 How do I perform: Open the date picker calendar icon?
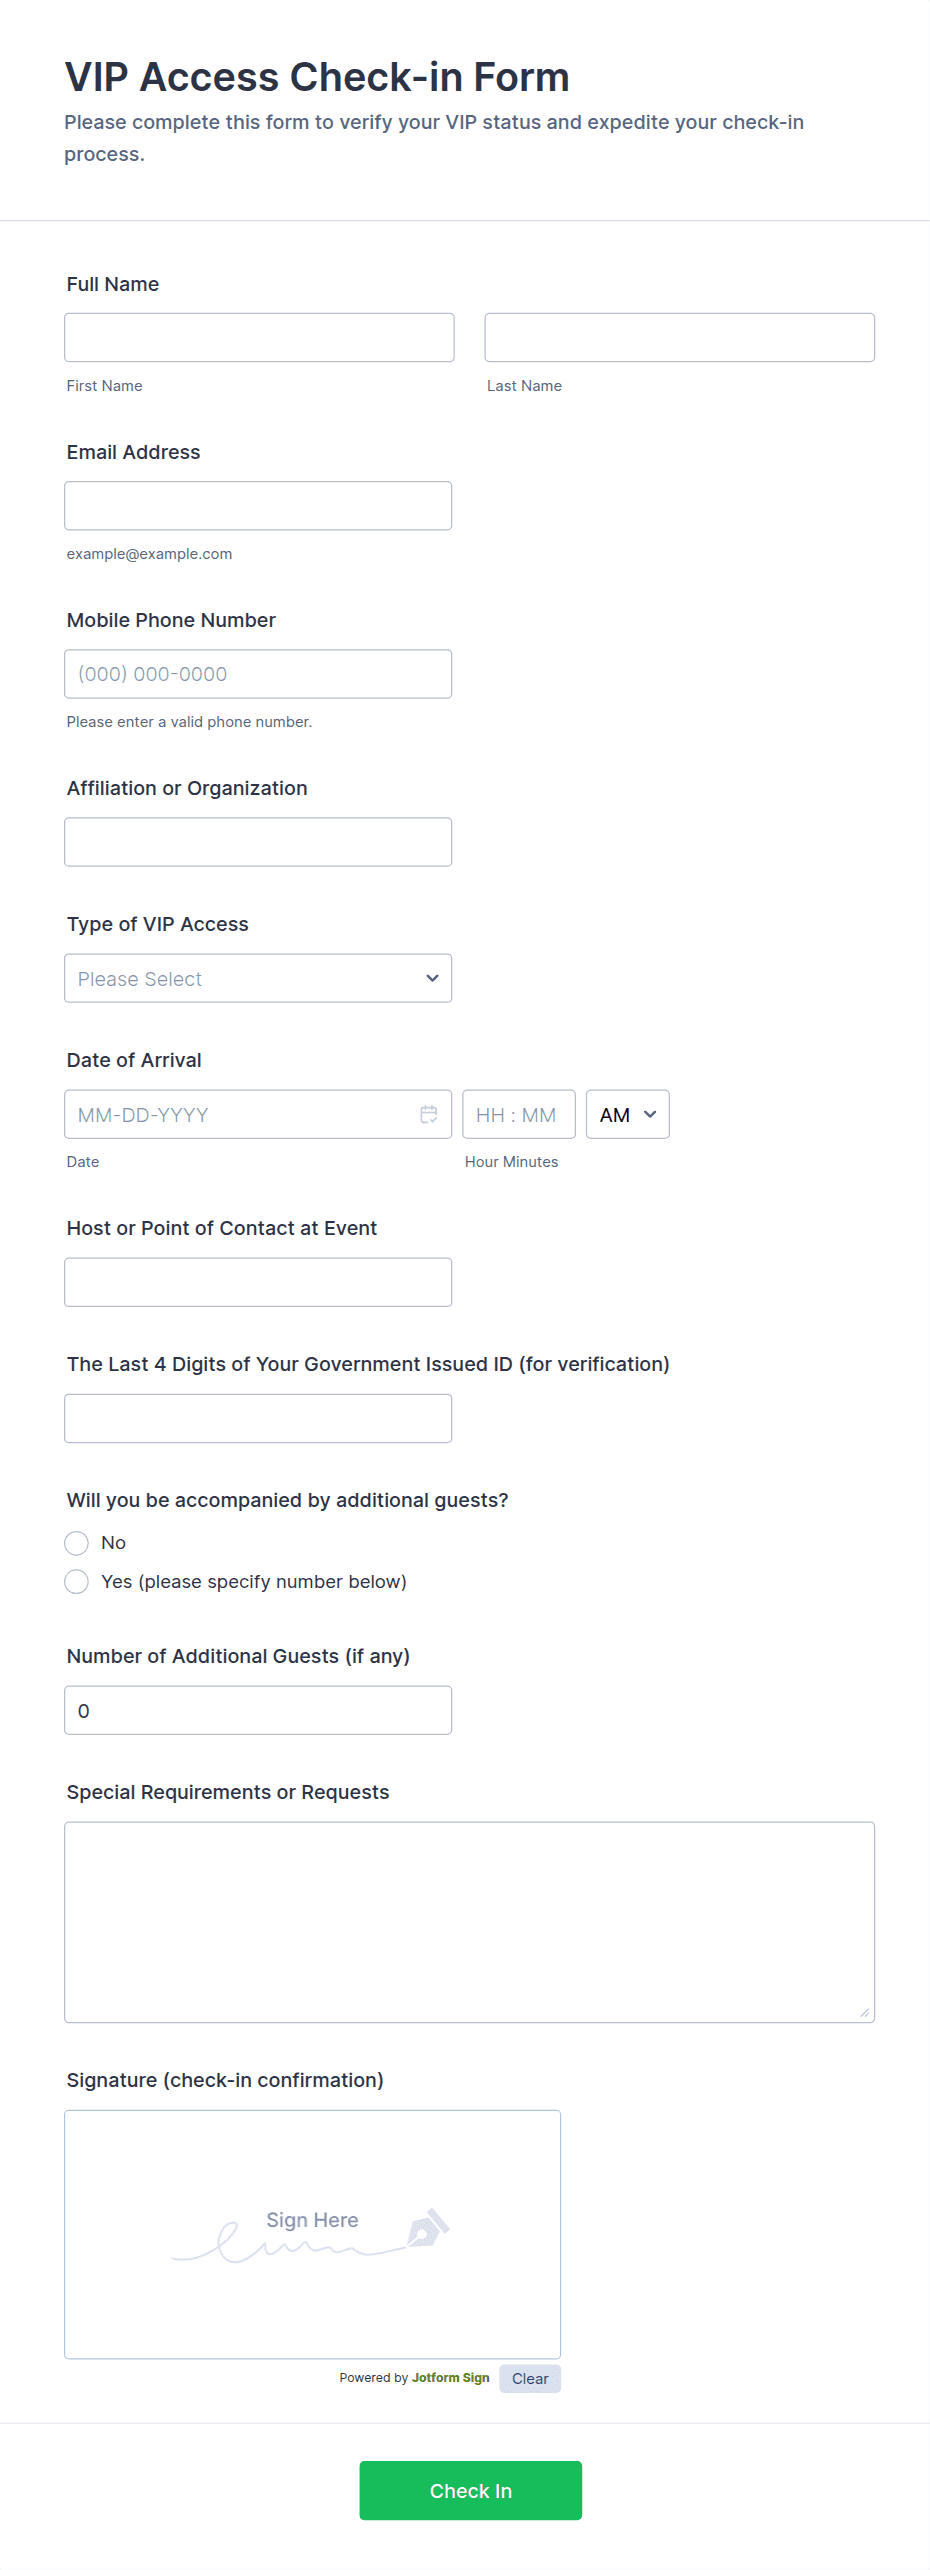click(429, 1113)
